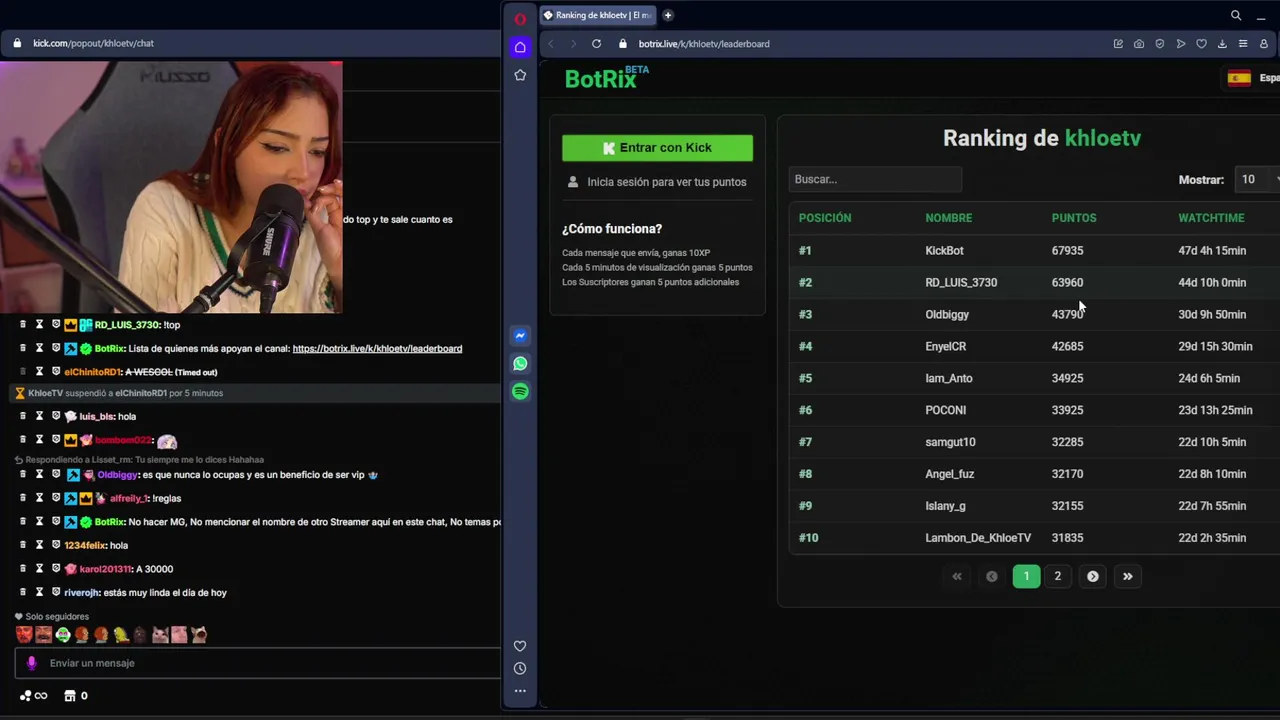Jump to last leaderboard page

1127,576
